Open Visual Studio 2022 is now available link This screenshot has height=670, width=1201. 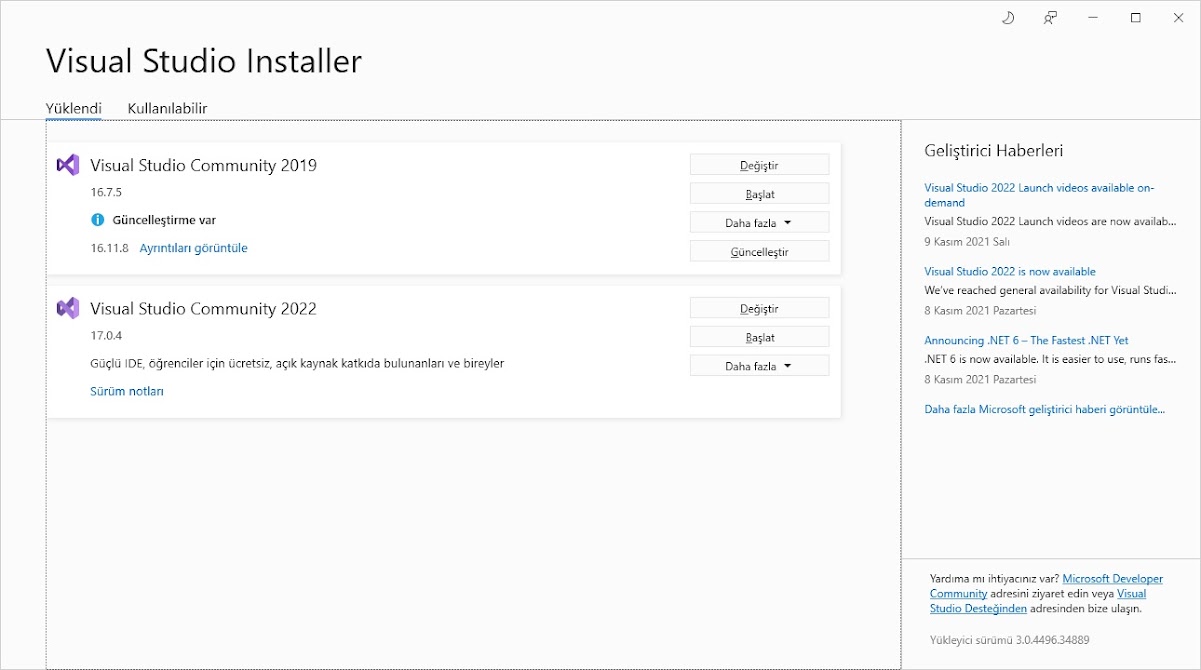(1010, 271)
